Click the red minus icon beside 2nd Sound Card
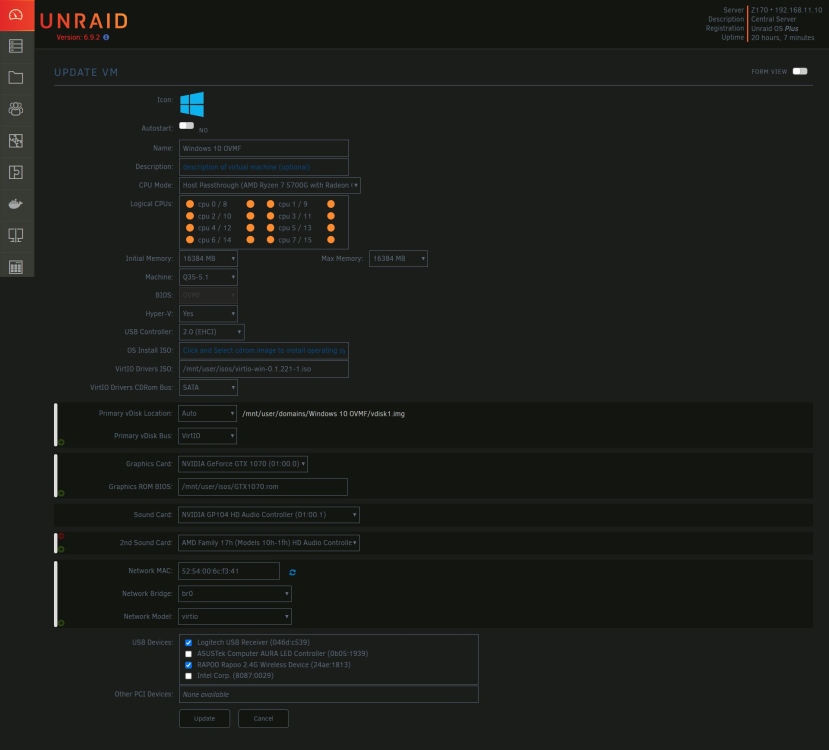 [61, 536]
